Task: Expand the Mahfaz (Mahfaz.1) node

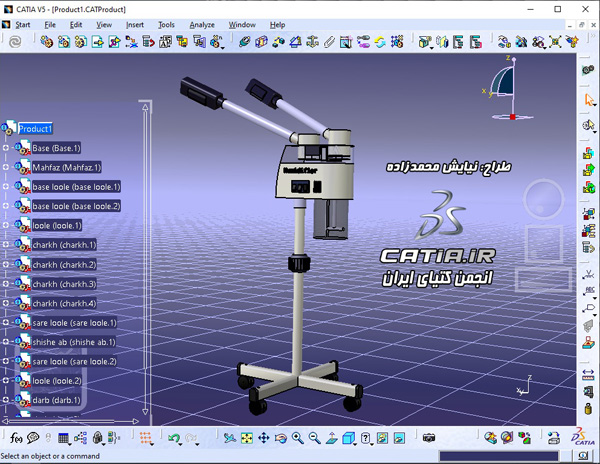Action: (6, 167)
